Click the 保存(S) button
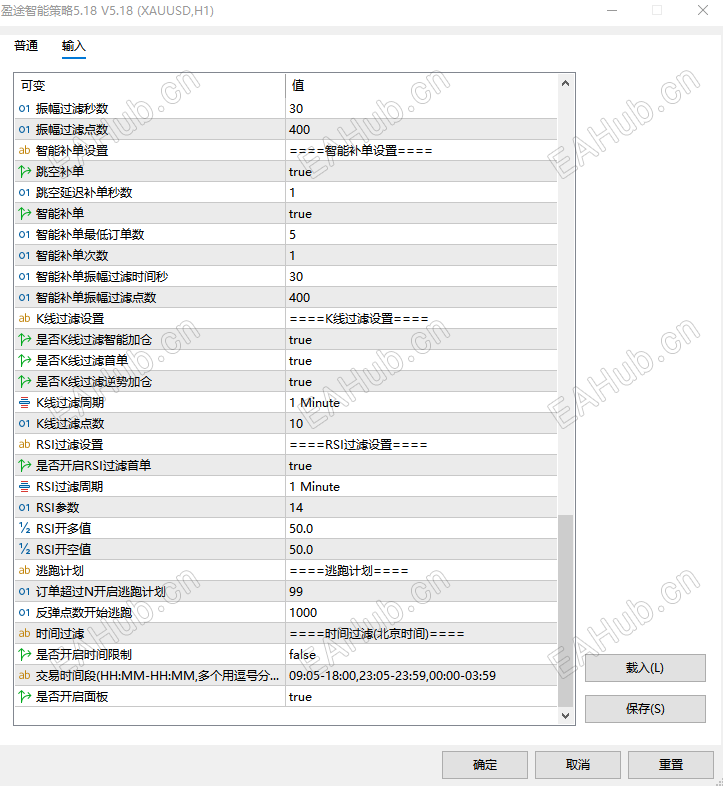 tap(645, 709)
